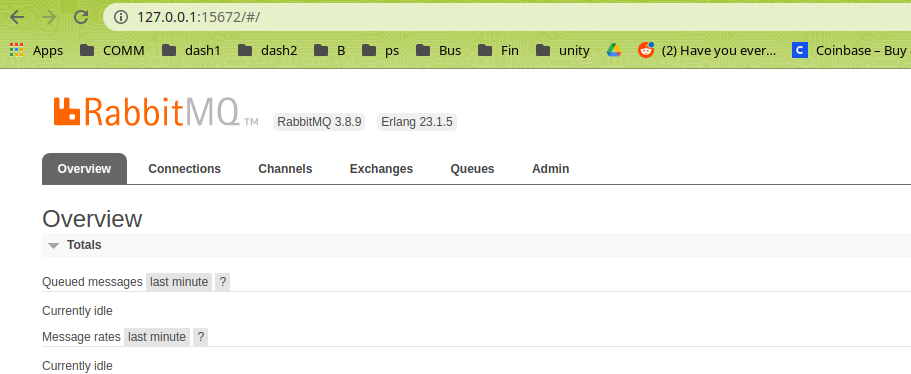Open the Apps grid icon
Viewport: 911px width, 374px height.
click(x=16, y=51)
